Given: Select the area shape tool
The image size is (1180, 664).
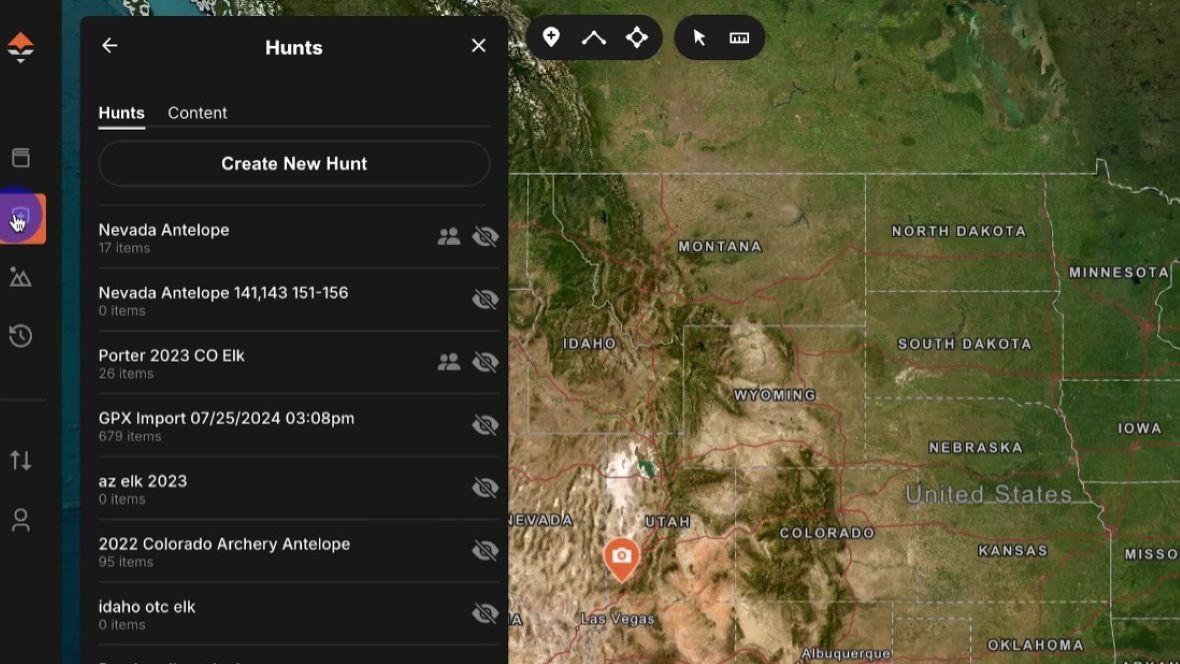Looking at the screenshot, I should pos(638,37).
